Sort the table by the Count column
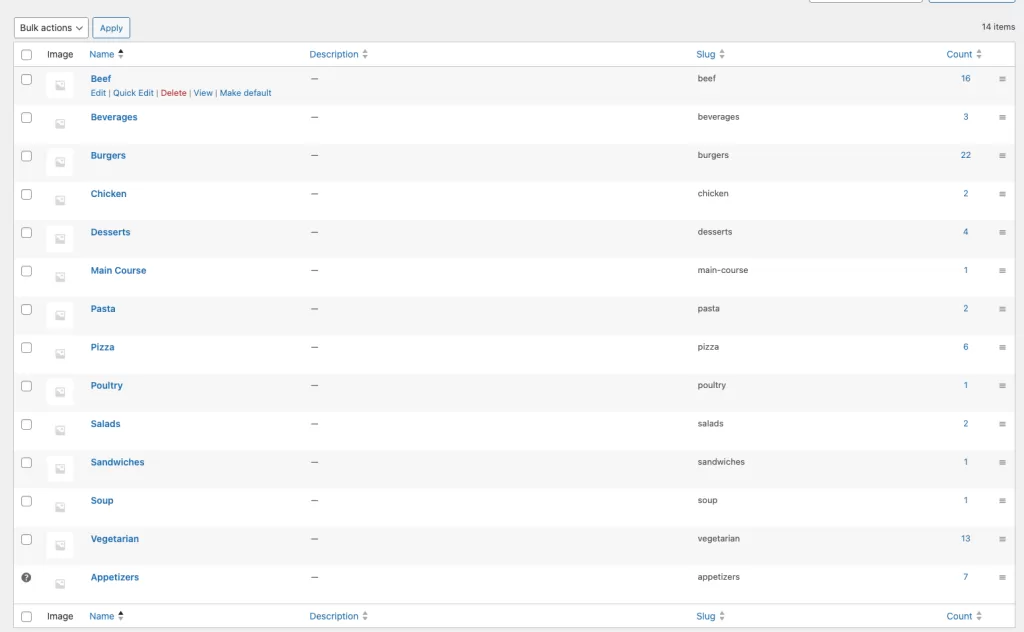This screenshot has width=1024, height=632. pyautogui.click(x=961, y=54)
